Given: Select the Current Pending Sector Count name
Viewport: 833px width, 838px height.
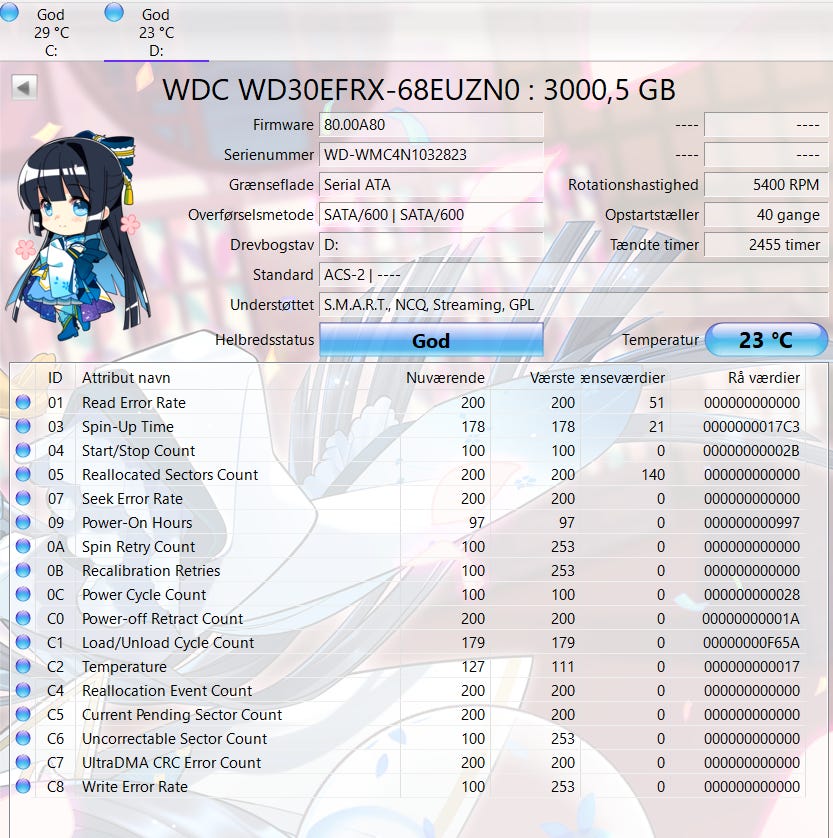Looking at the screenshot, I should click(182, 715).
